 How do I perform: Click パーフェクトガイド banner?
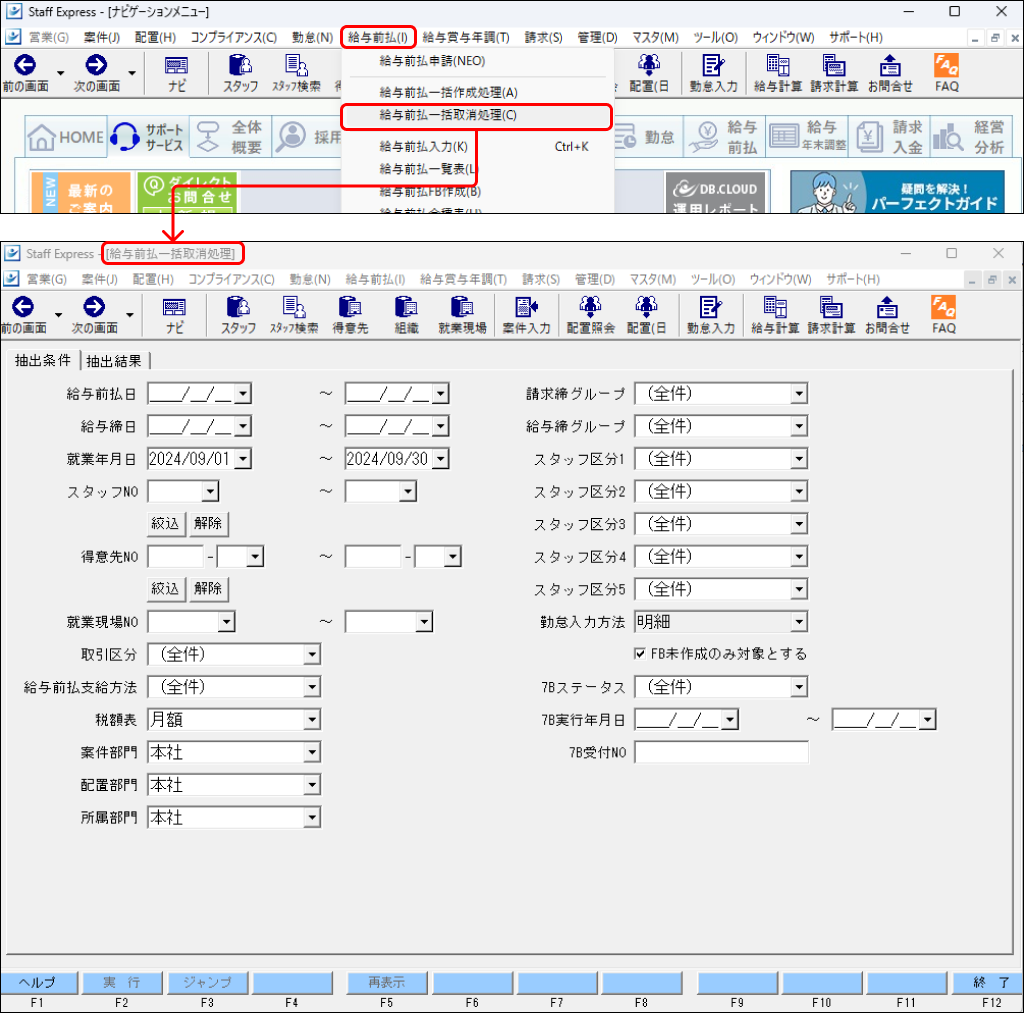[897, 192]
